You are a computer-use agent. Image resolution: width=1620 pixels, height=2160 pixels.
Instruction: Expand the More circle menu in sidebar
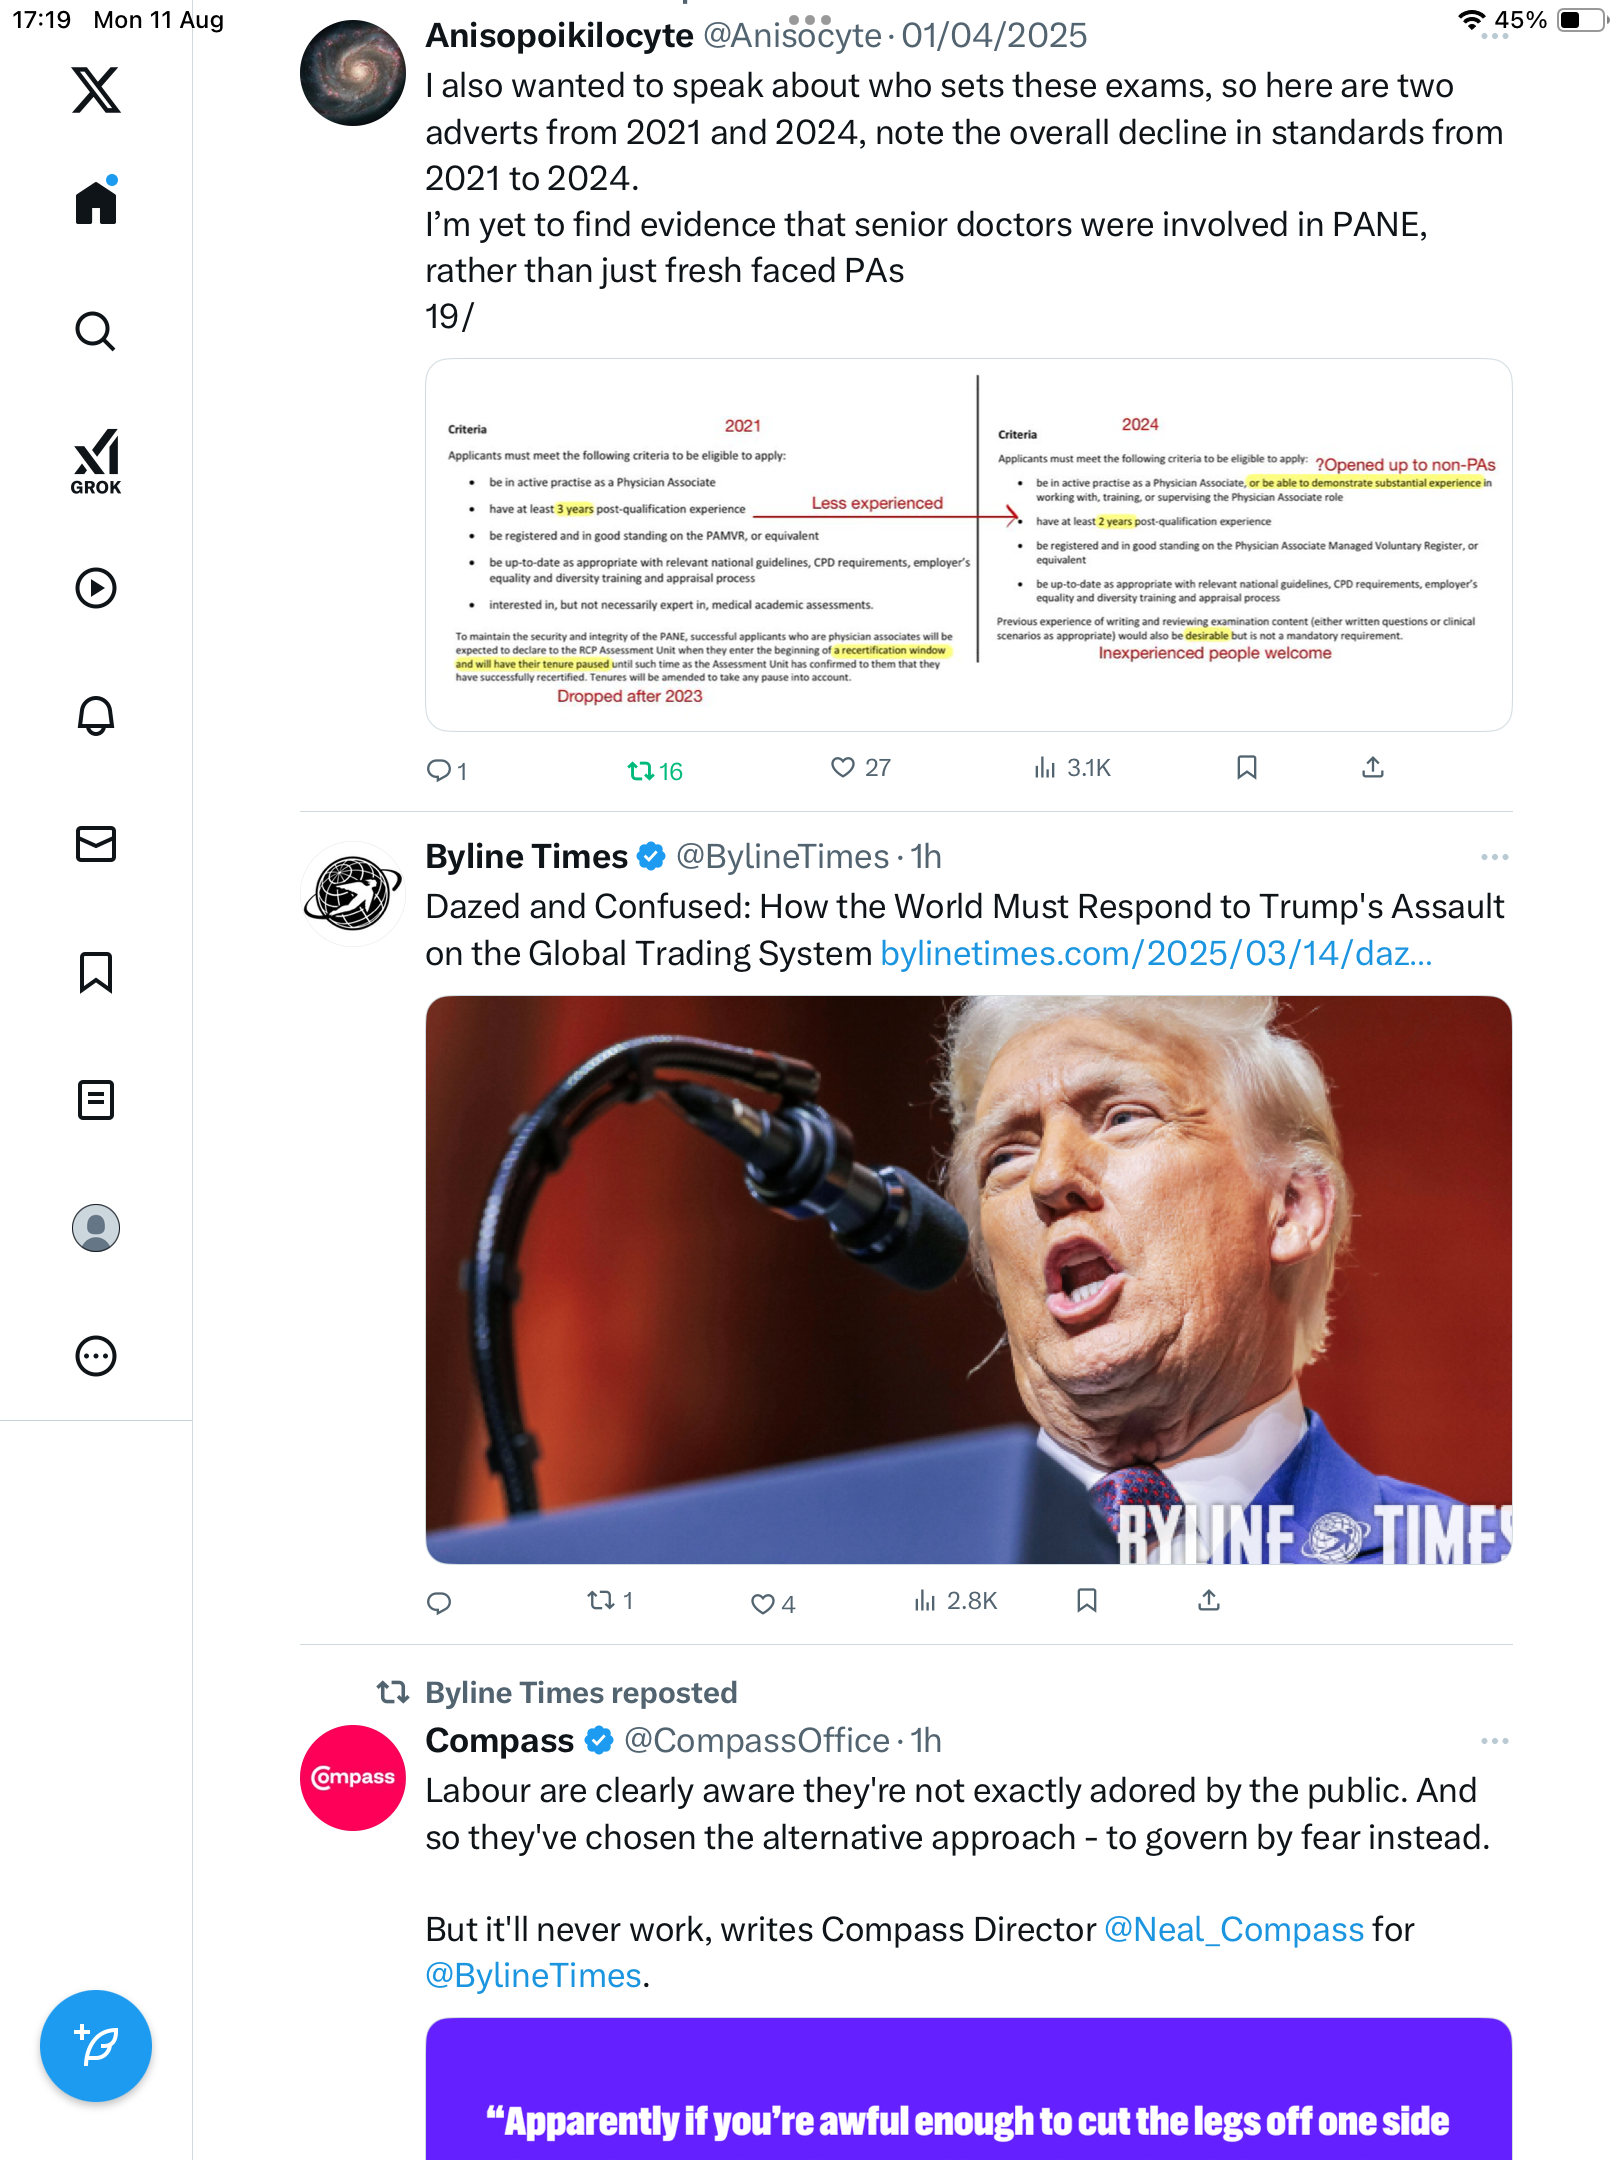96,1356
